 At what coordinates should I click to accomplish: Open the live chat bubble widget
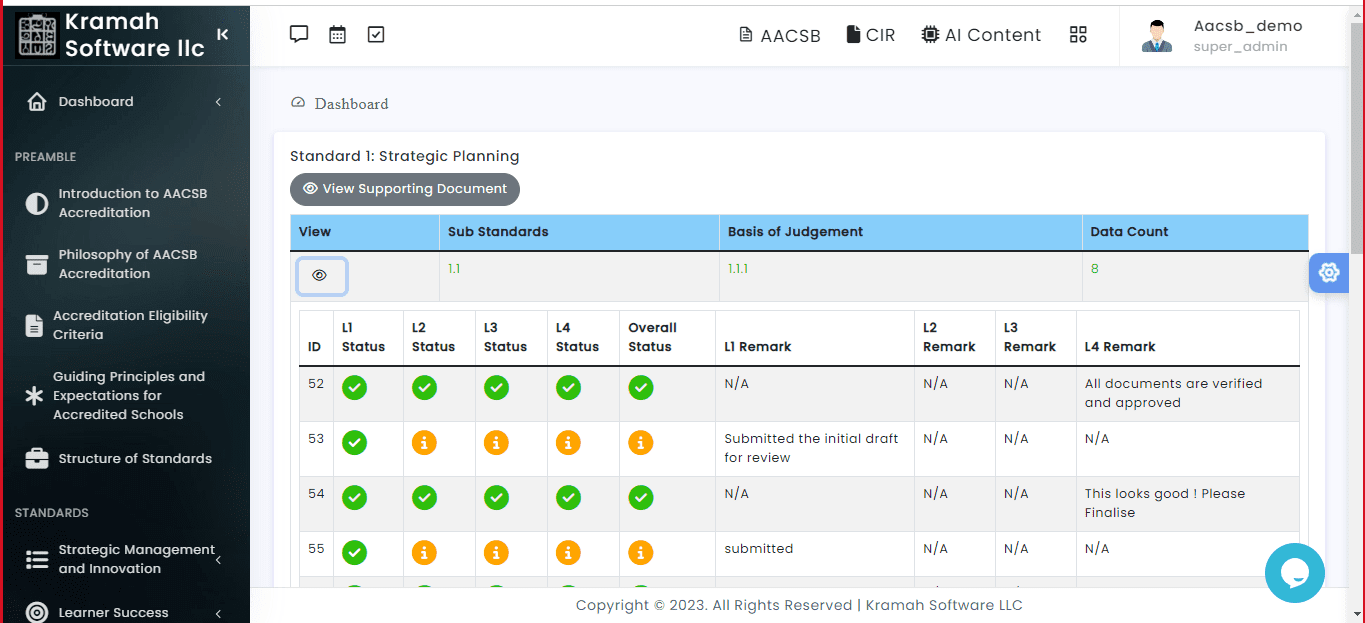1294,573
